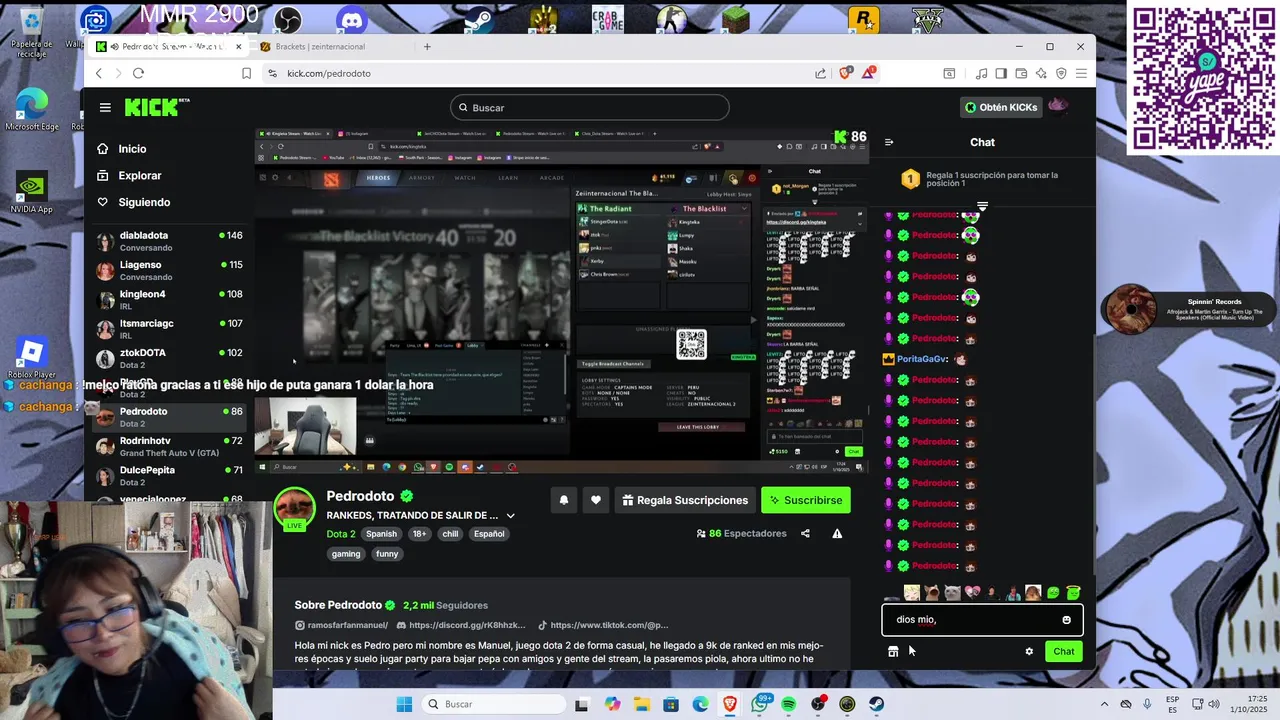Open a new browser tab
The height and width of the screenshot is (720, 1280).
click(427, 47)
